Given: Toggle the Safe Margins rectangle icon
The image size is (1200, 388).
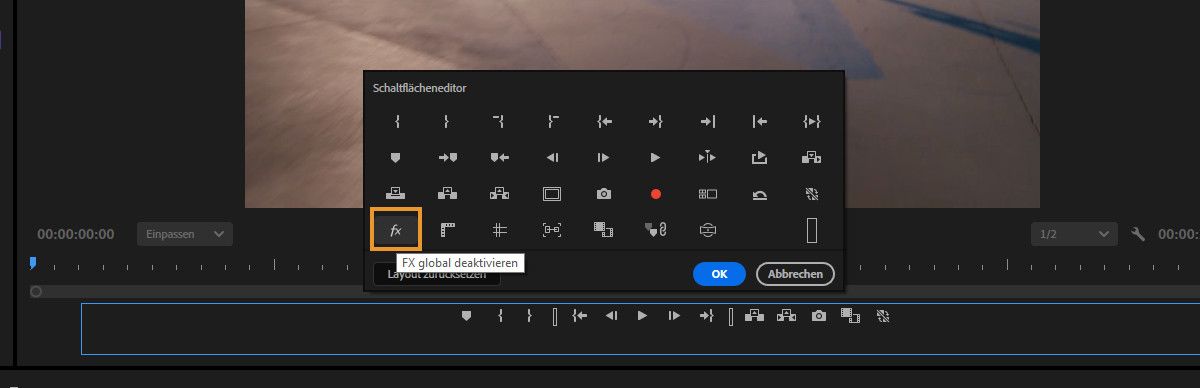Looking at the screenshot, I should (x=552, y=193).
